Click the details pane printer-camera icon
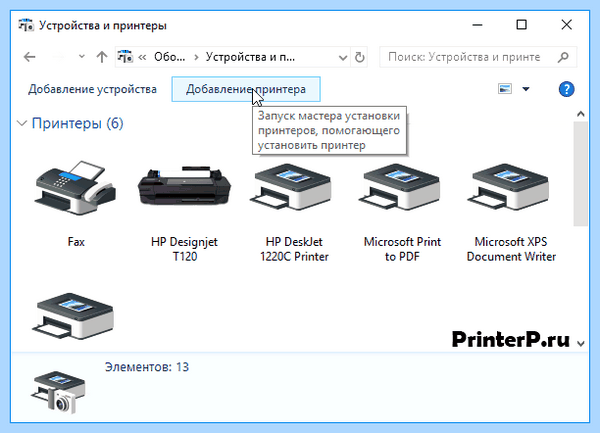This screenshot has width=600, height=433. [x=59, y=392]
